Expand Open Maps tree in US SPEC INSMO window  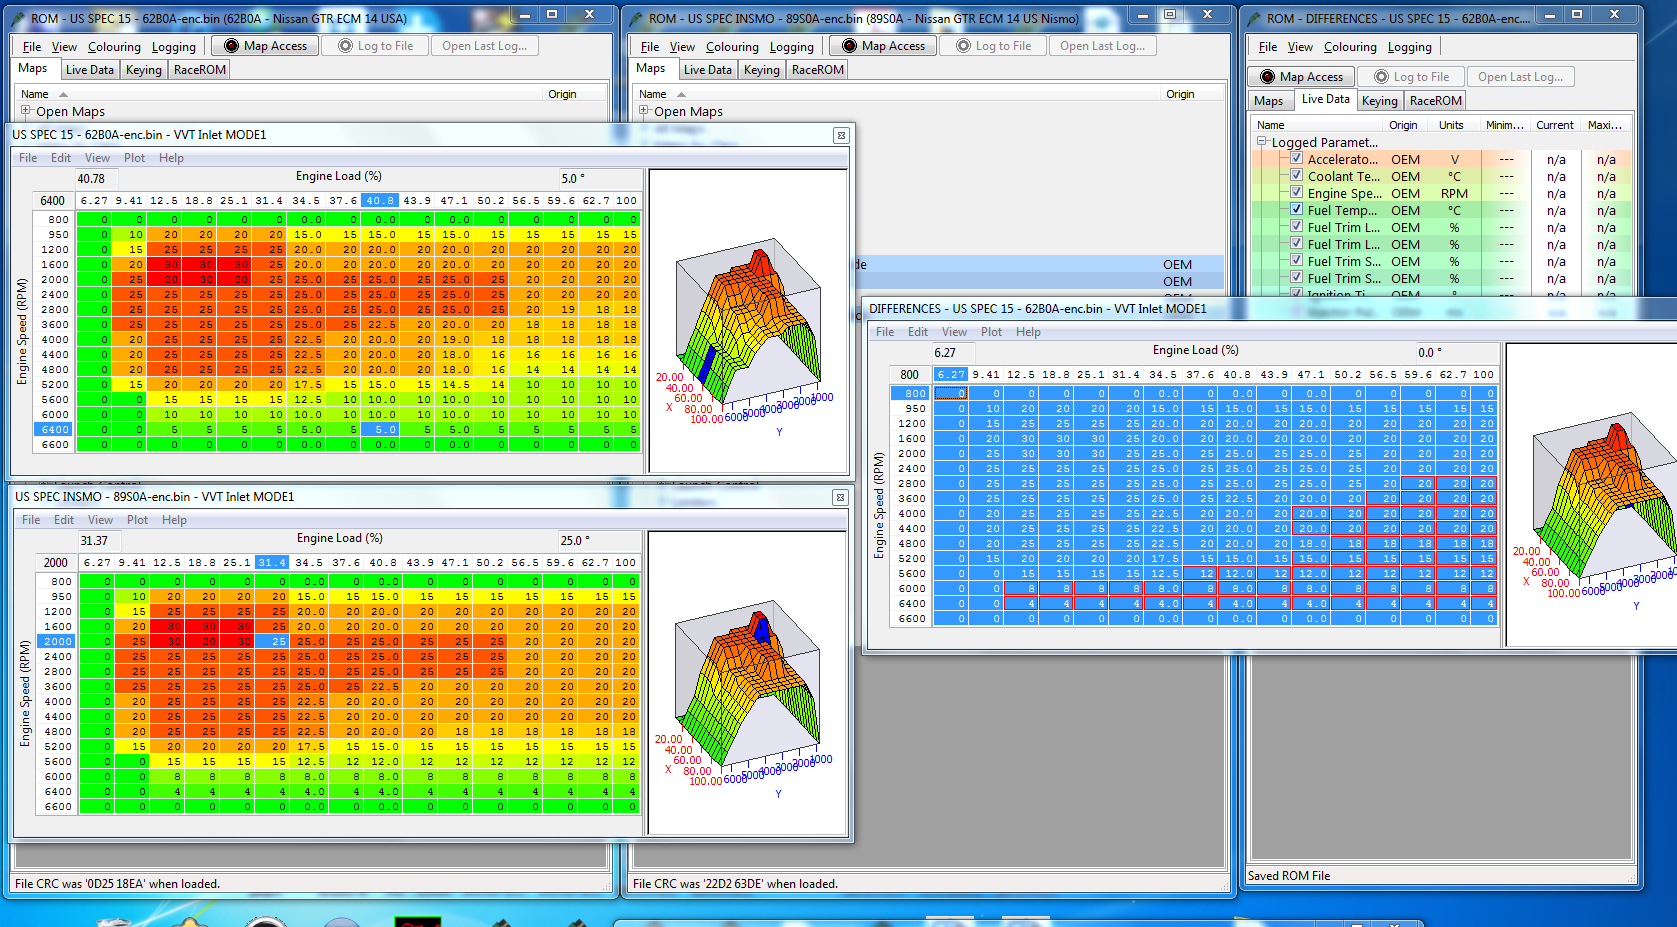[644, 111]
